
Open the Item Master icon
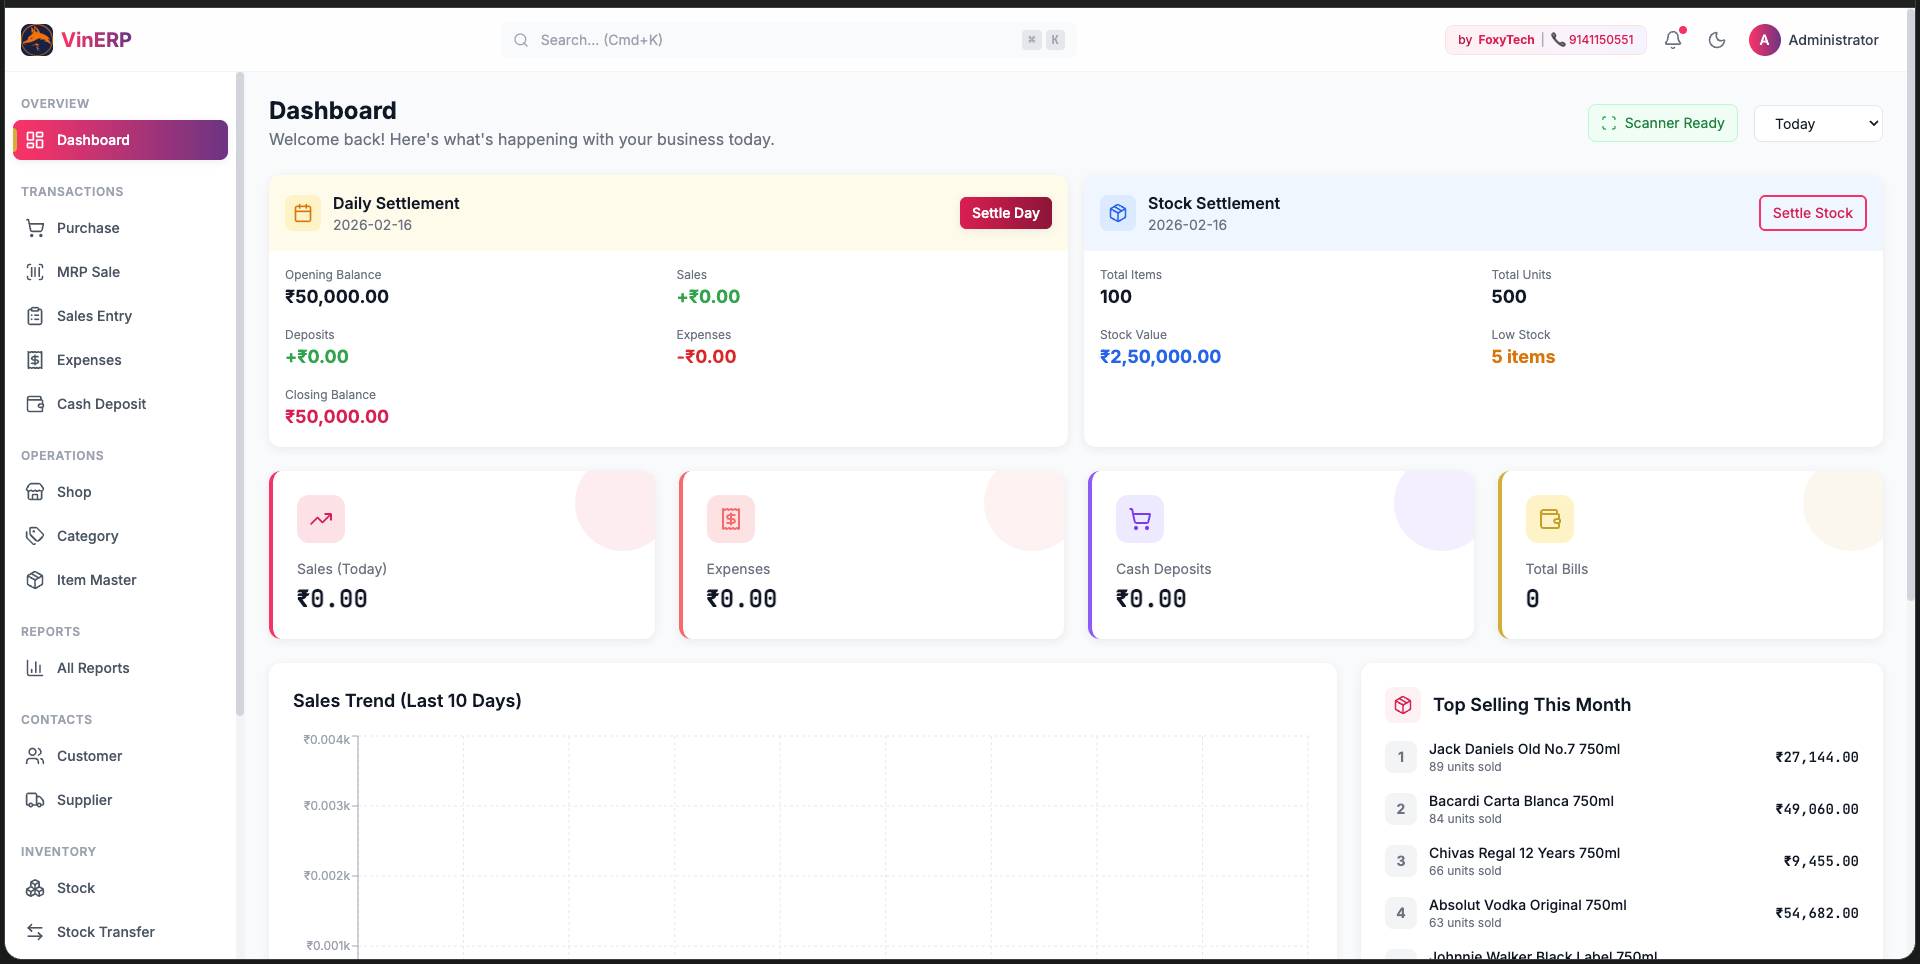click(x=36, y=580)
